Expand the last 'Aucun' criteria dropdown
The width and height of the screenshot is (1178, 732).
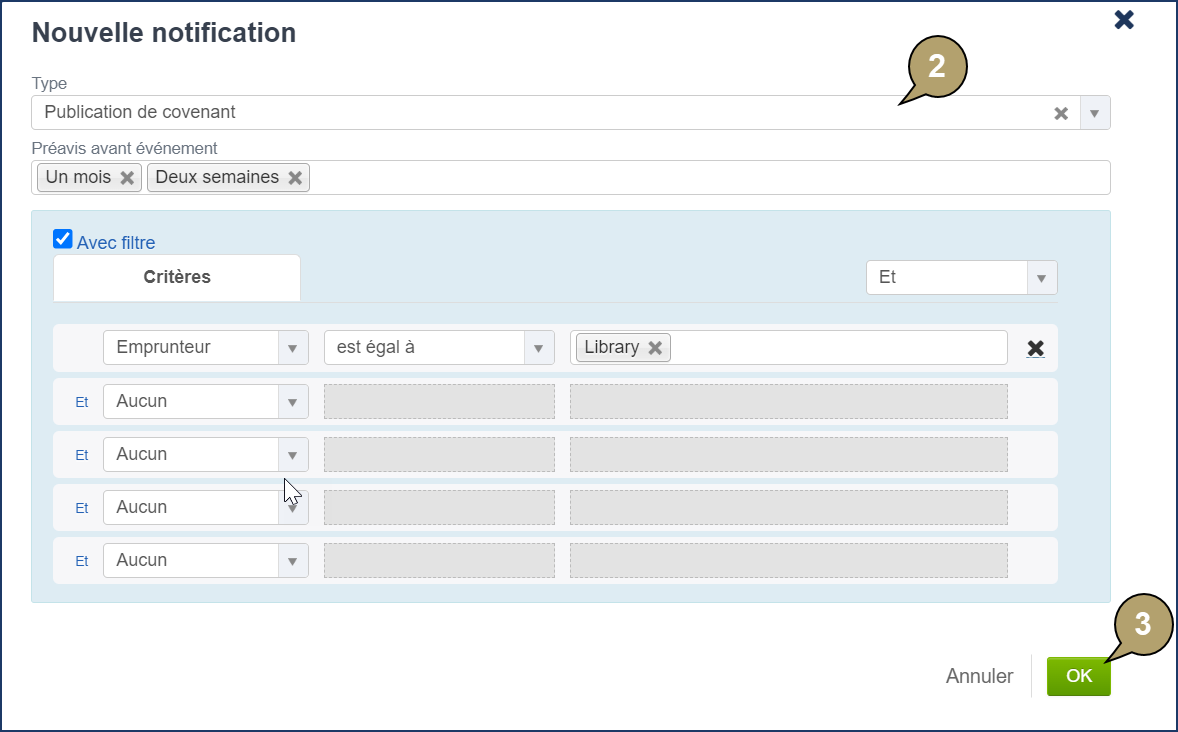(x=292, y=561)
